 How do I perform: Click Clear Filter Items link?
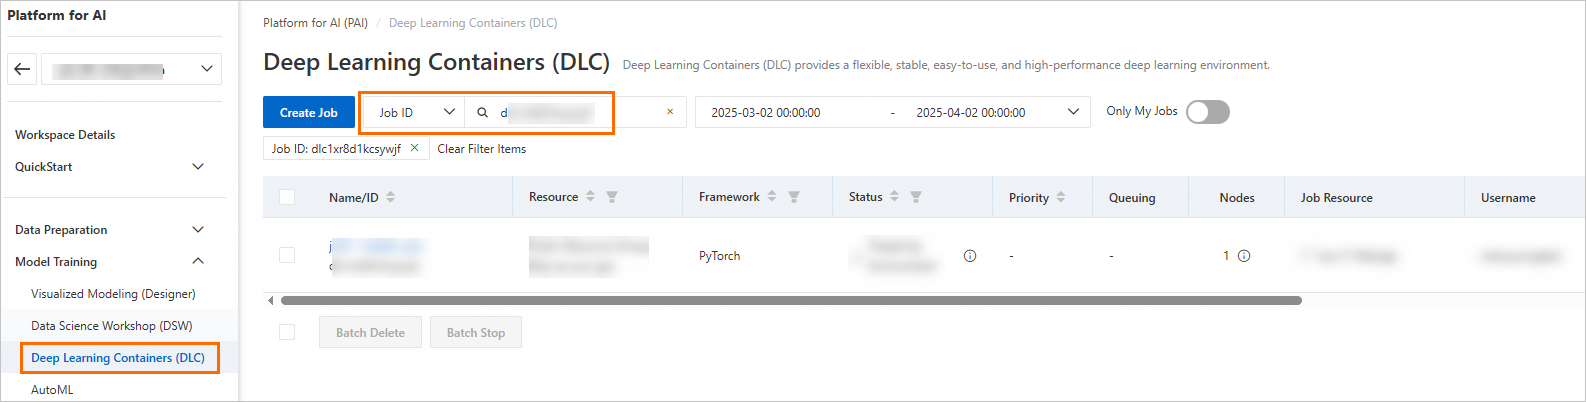[x=482, y=149]
